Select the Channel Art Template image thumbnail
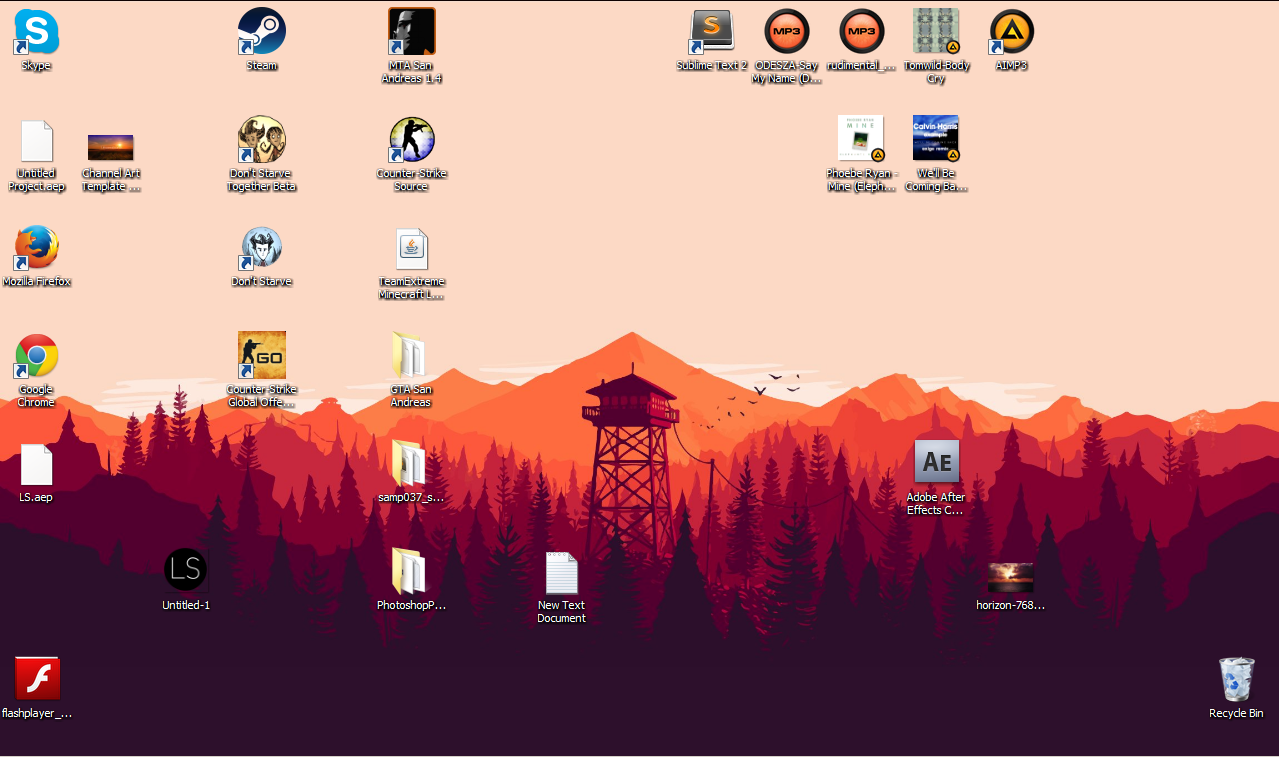1279x757 pixels. (x=111, y=148)
